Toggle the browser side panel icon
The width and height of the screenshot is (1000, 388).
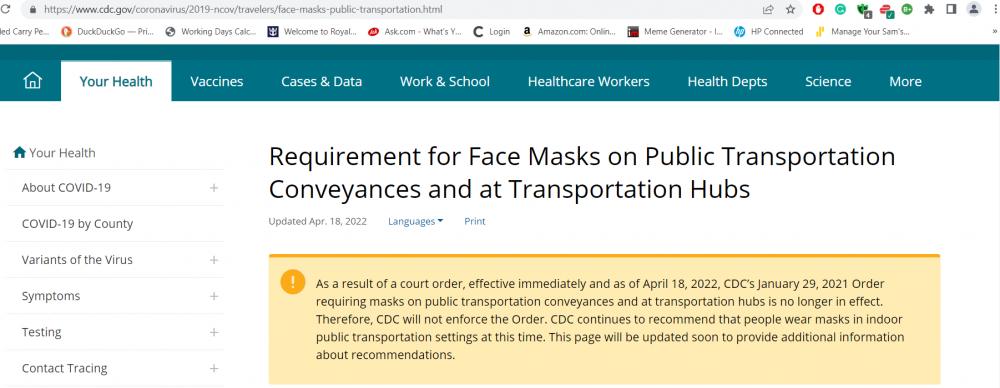pyautogui.click(x=951, y=10)
